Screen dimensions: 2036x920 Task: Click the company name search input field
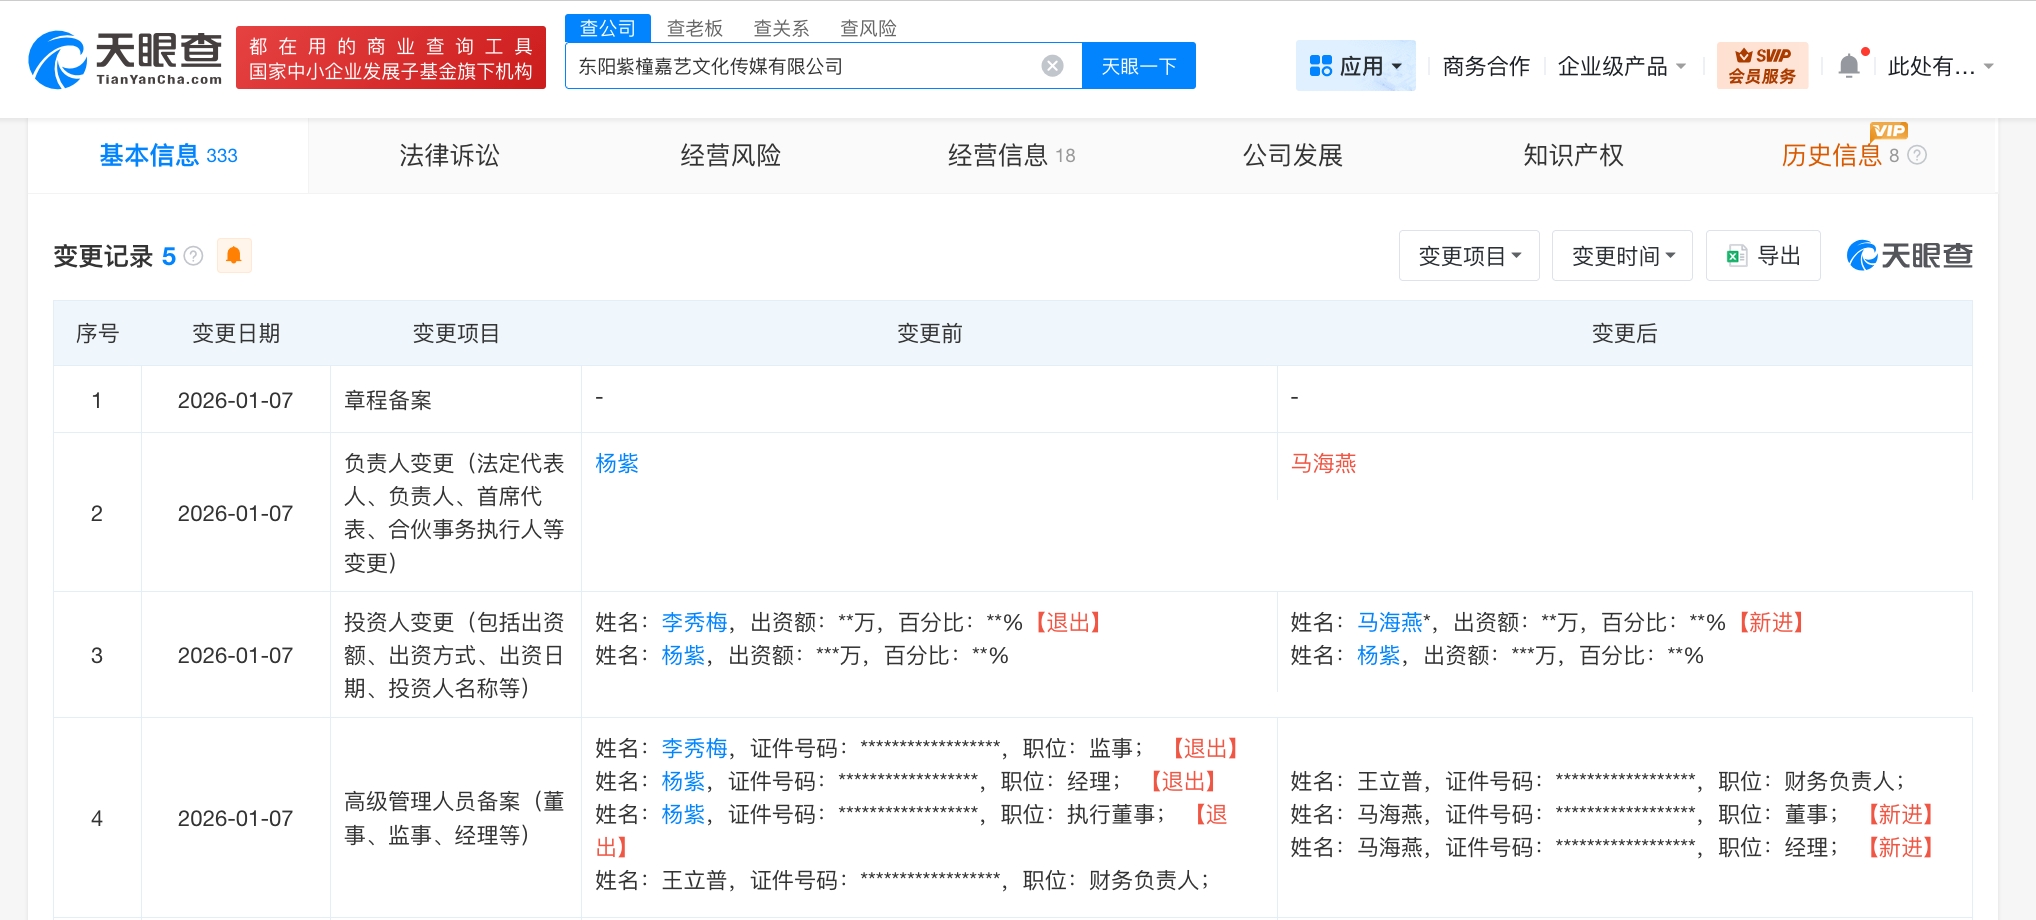(x=800, y=66)
